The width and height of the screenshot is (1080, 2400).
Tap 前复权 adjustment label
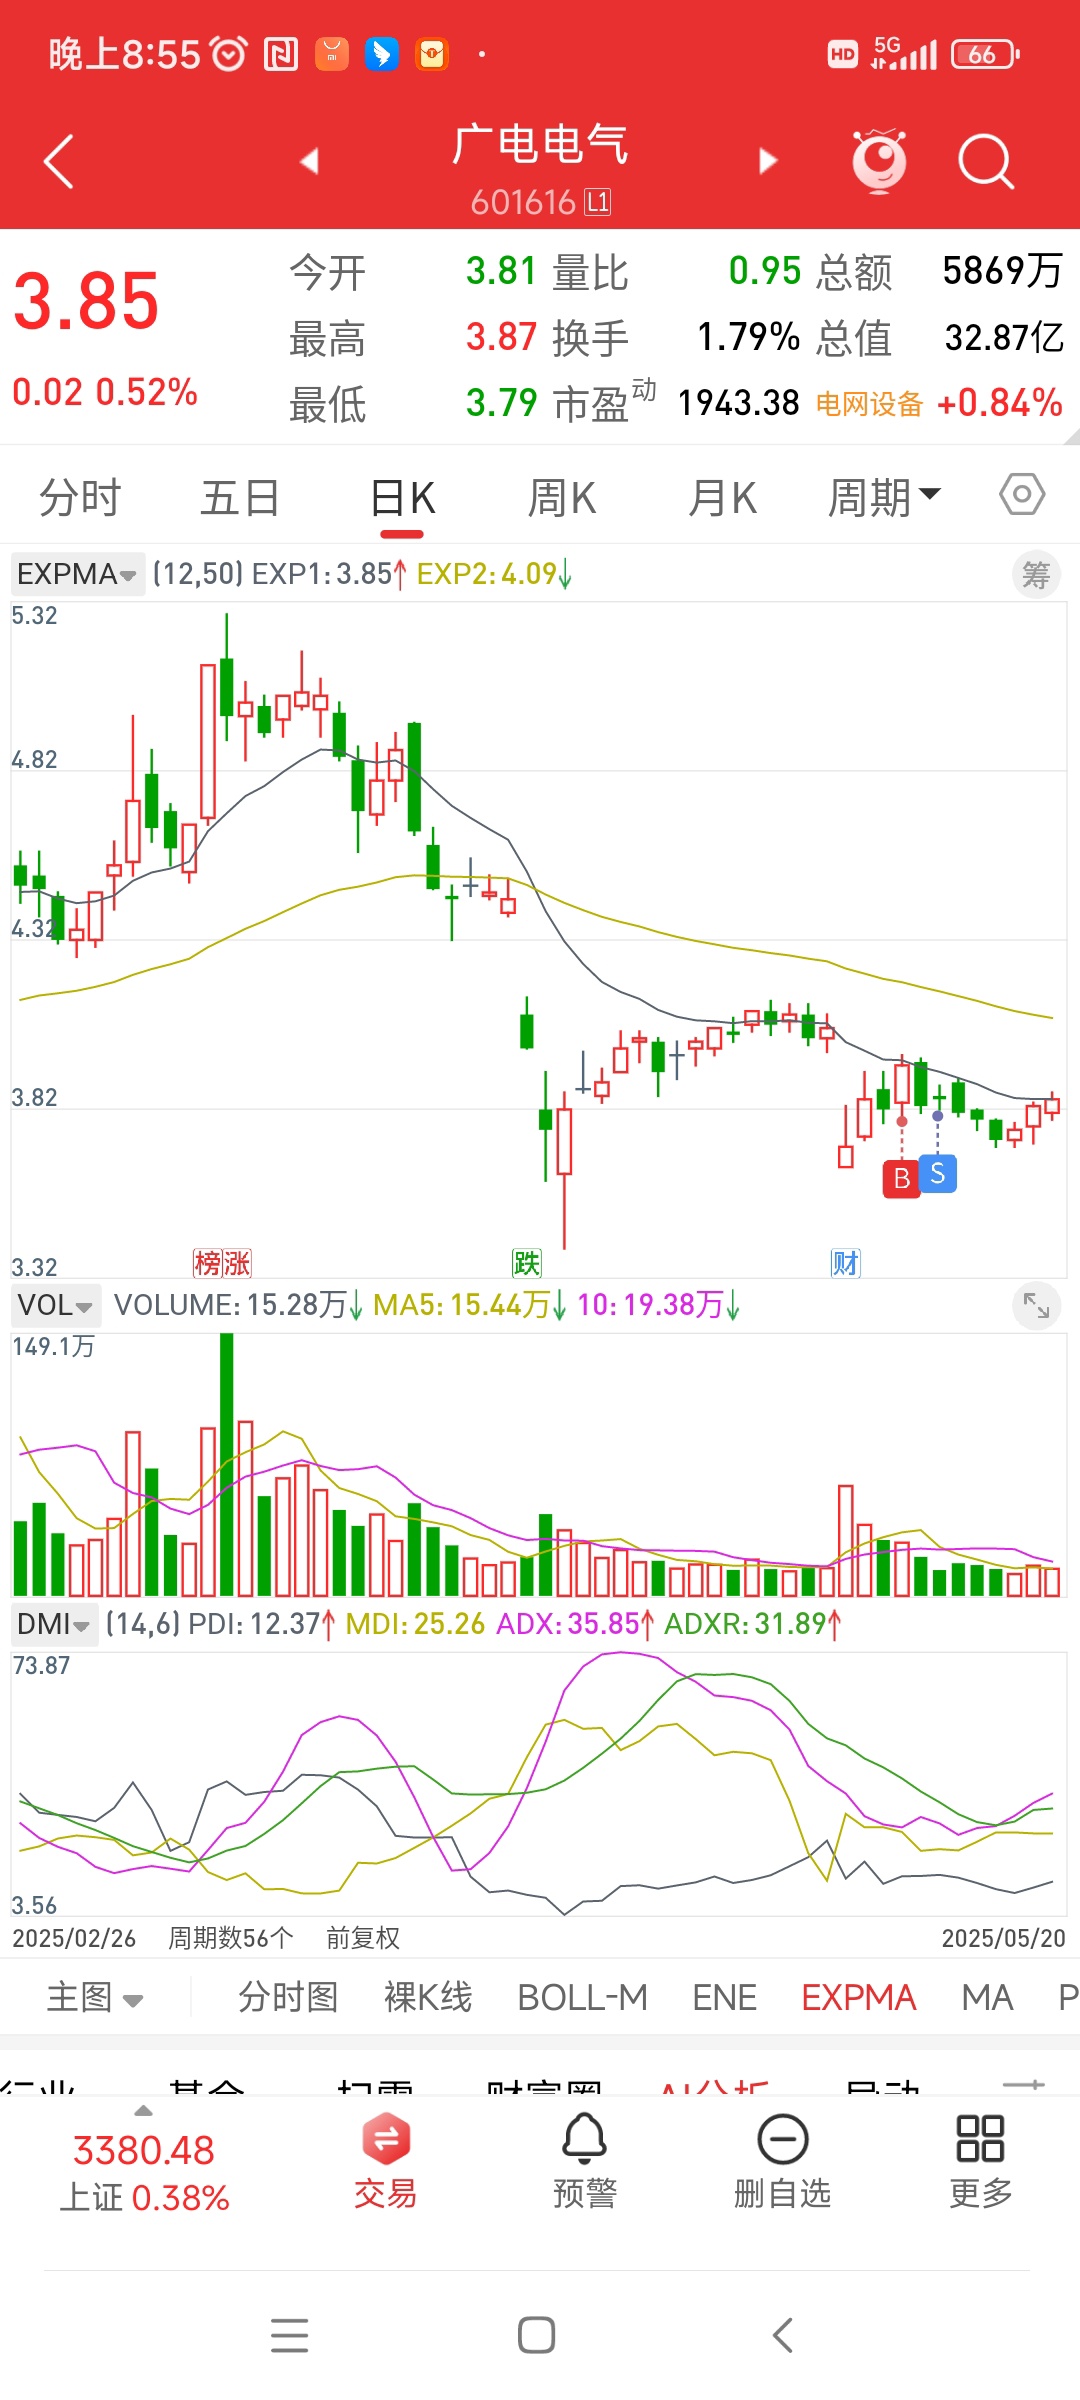363,1938
